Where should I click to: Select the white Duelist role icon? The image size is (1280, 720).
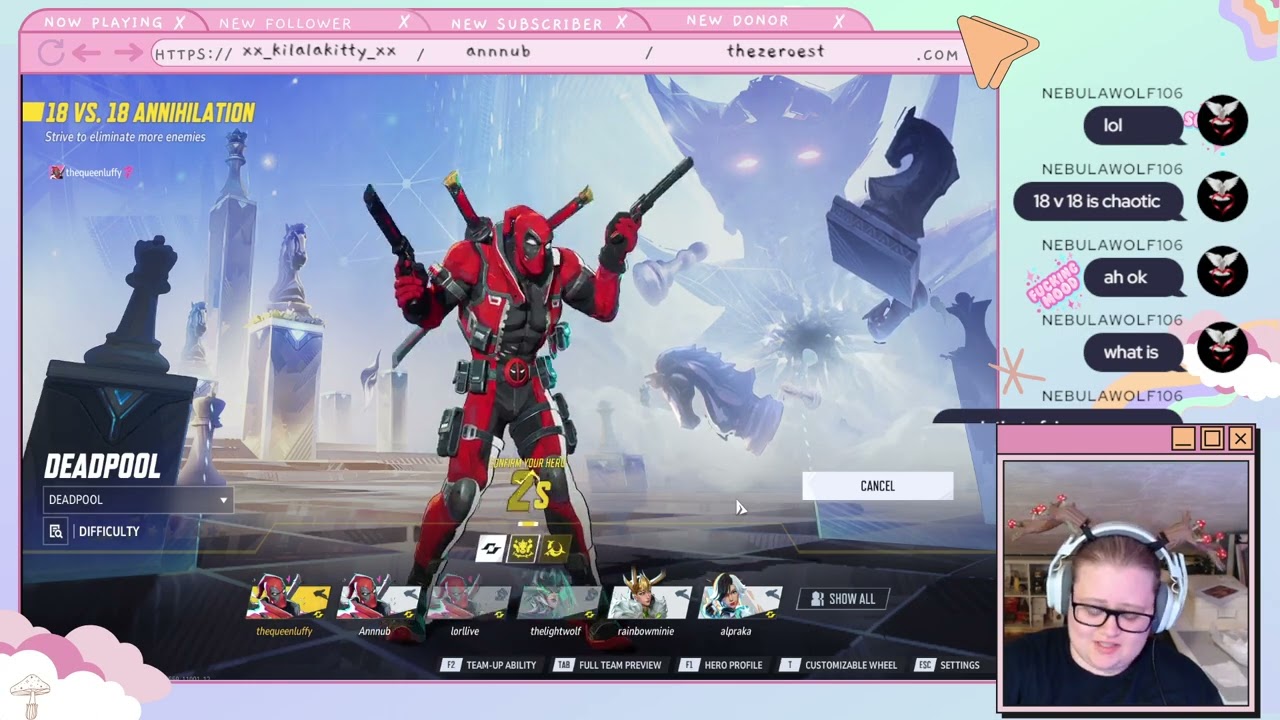point(490,548)
